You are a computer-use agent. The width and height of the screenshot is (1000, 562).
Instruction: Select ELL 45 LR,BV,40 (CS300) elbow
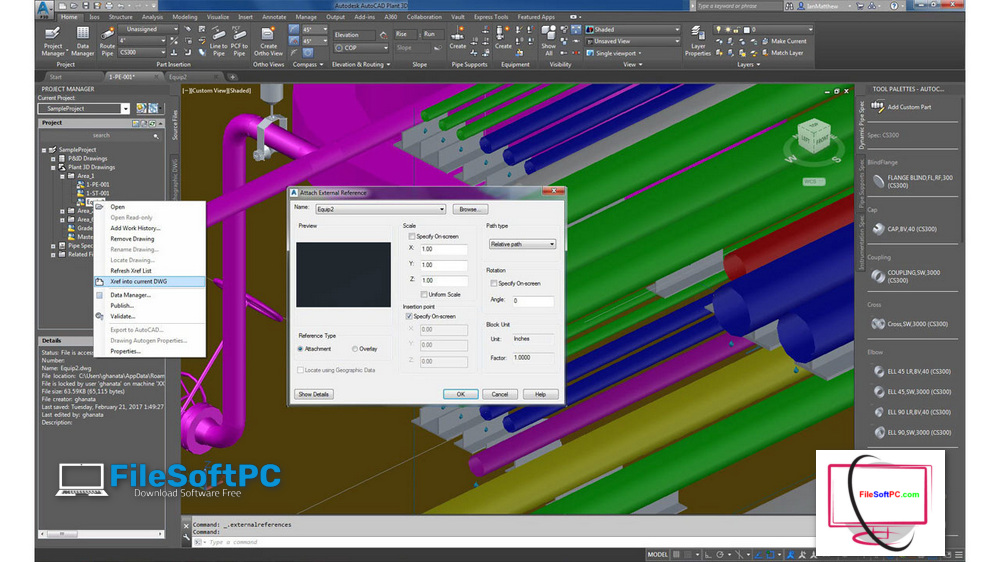912,371
